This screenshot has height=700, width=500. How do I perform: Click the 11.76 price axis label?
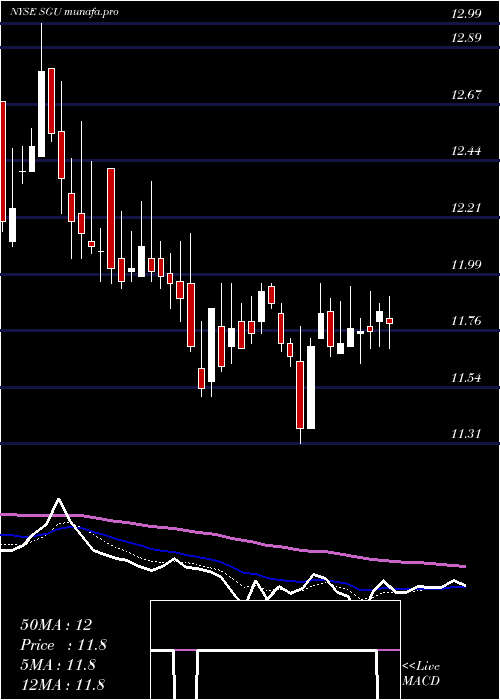(466, 321)
